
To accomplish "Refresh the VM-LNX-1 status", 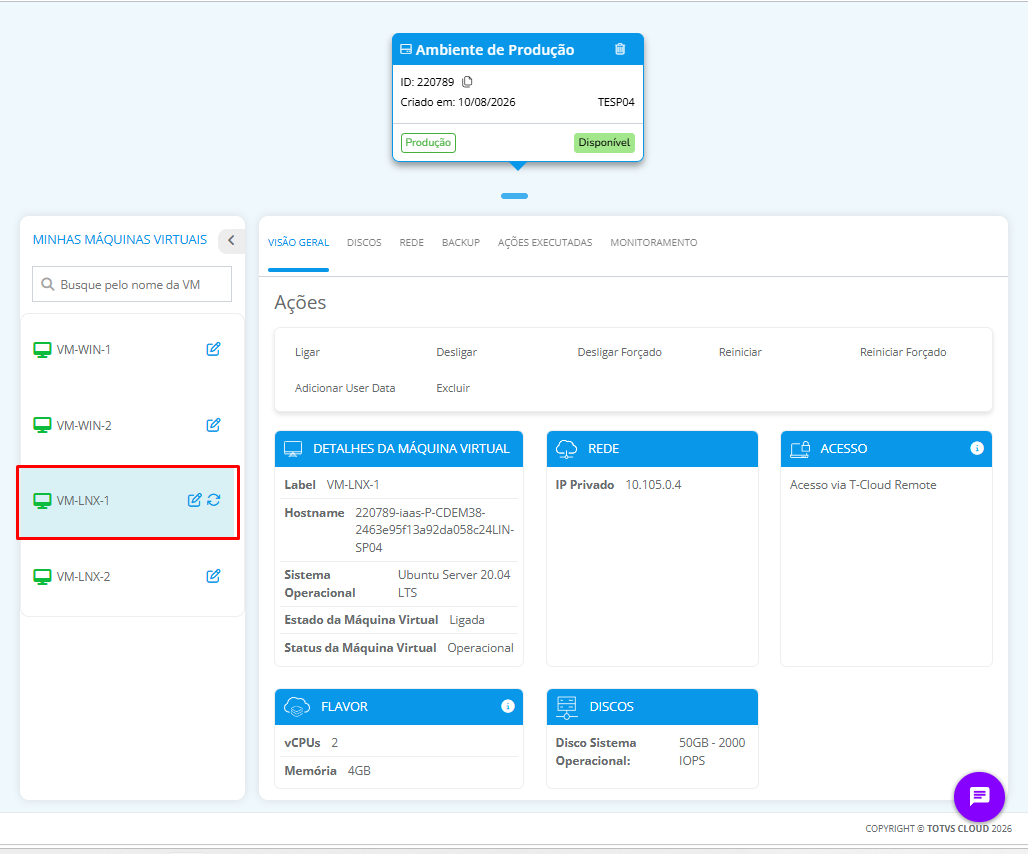I will 214,500.
